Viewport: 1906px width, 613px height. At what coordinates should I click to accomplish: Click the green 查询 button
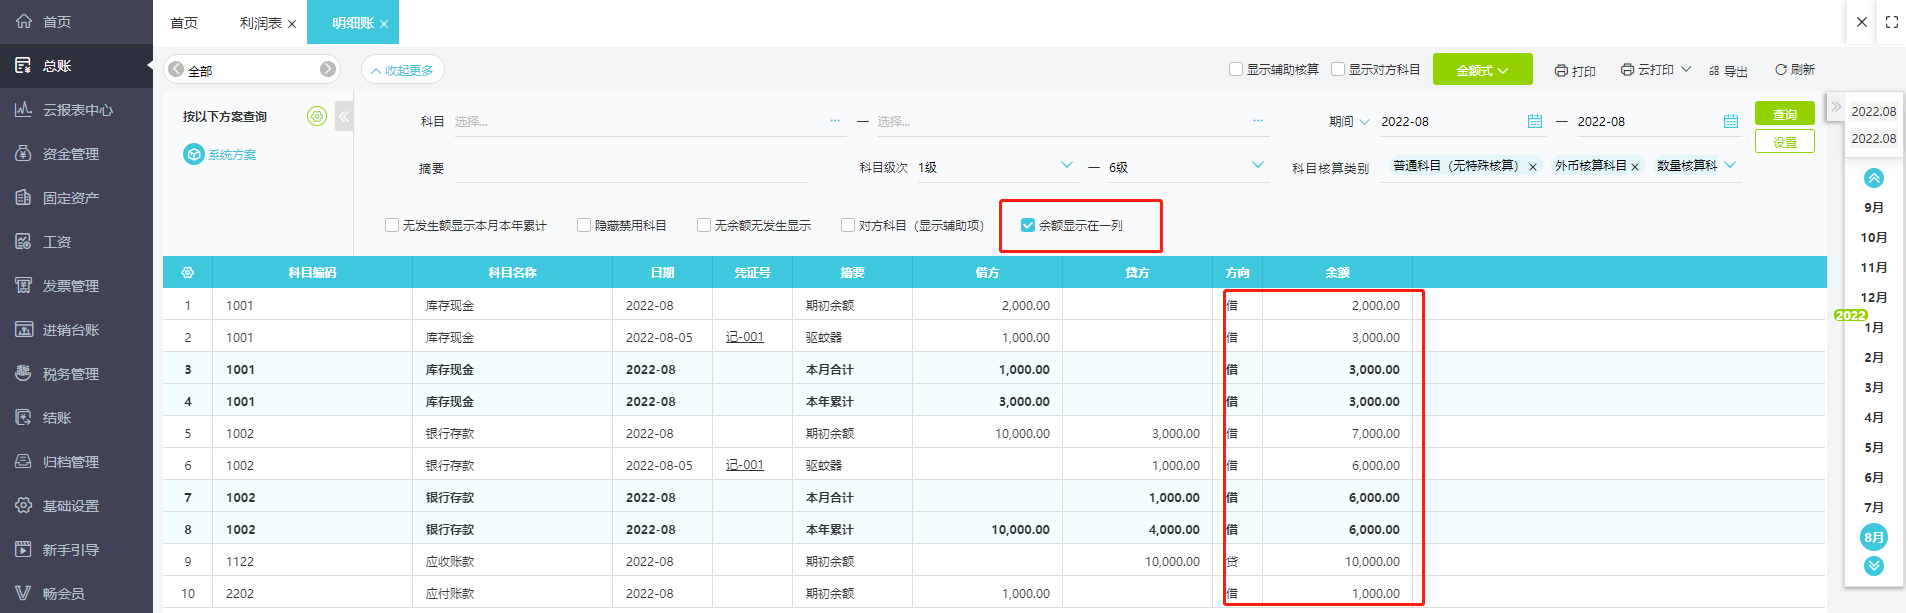(1784, 114)
